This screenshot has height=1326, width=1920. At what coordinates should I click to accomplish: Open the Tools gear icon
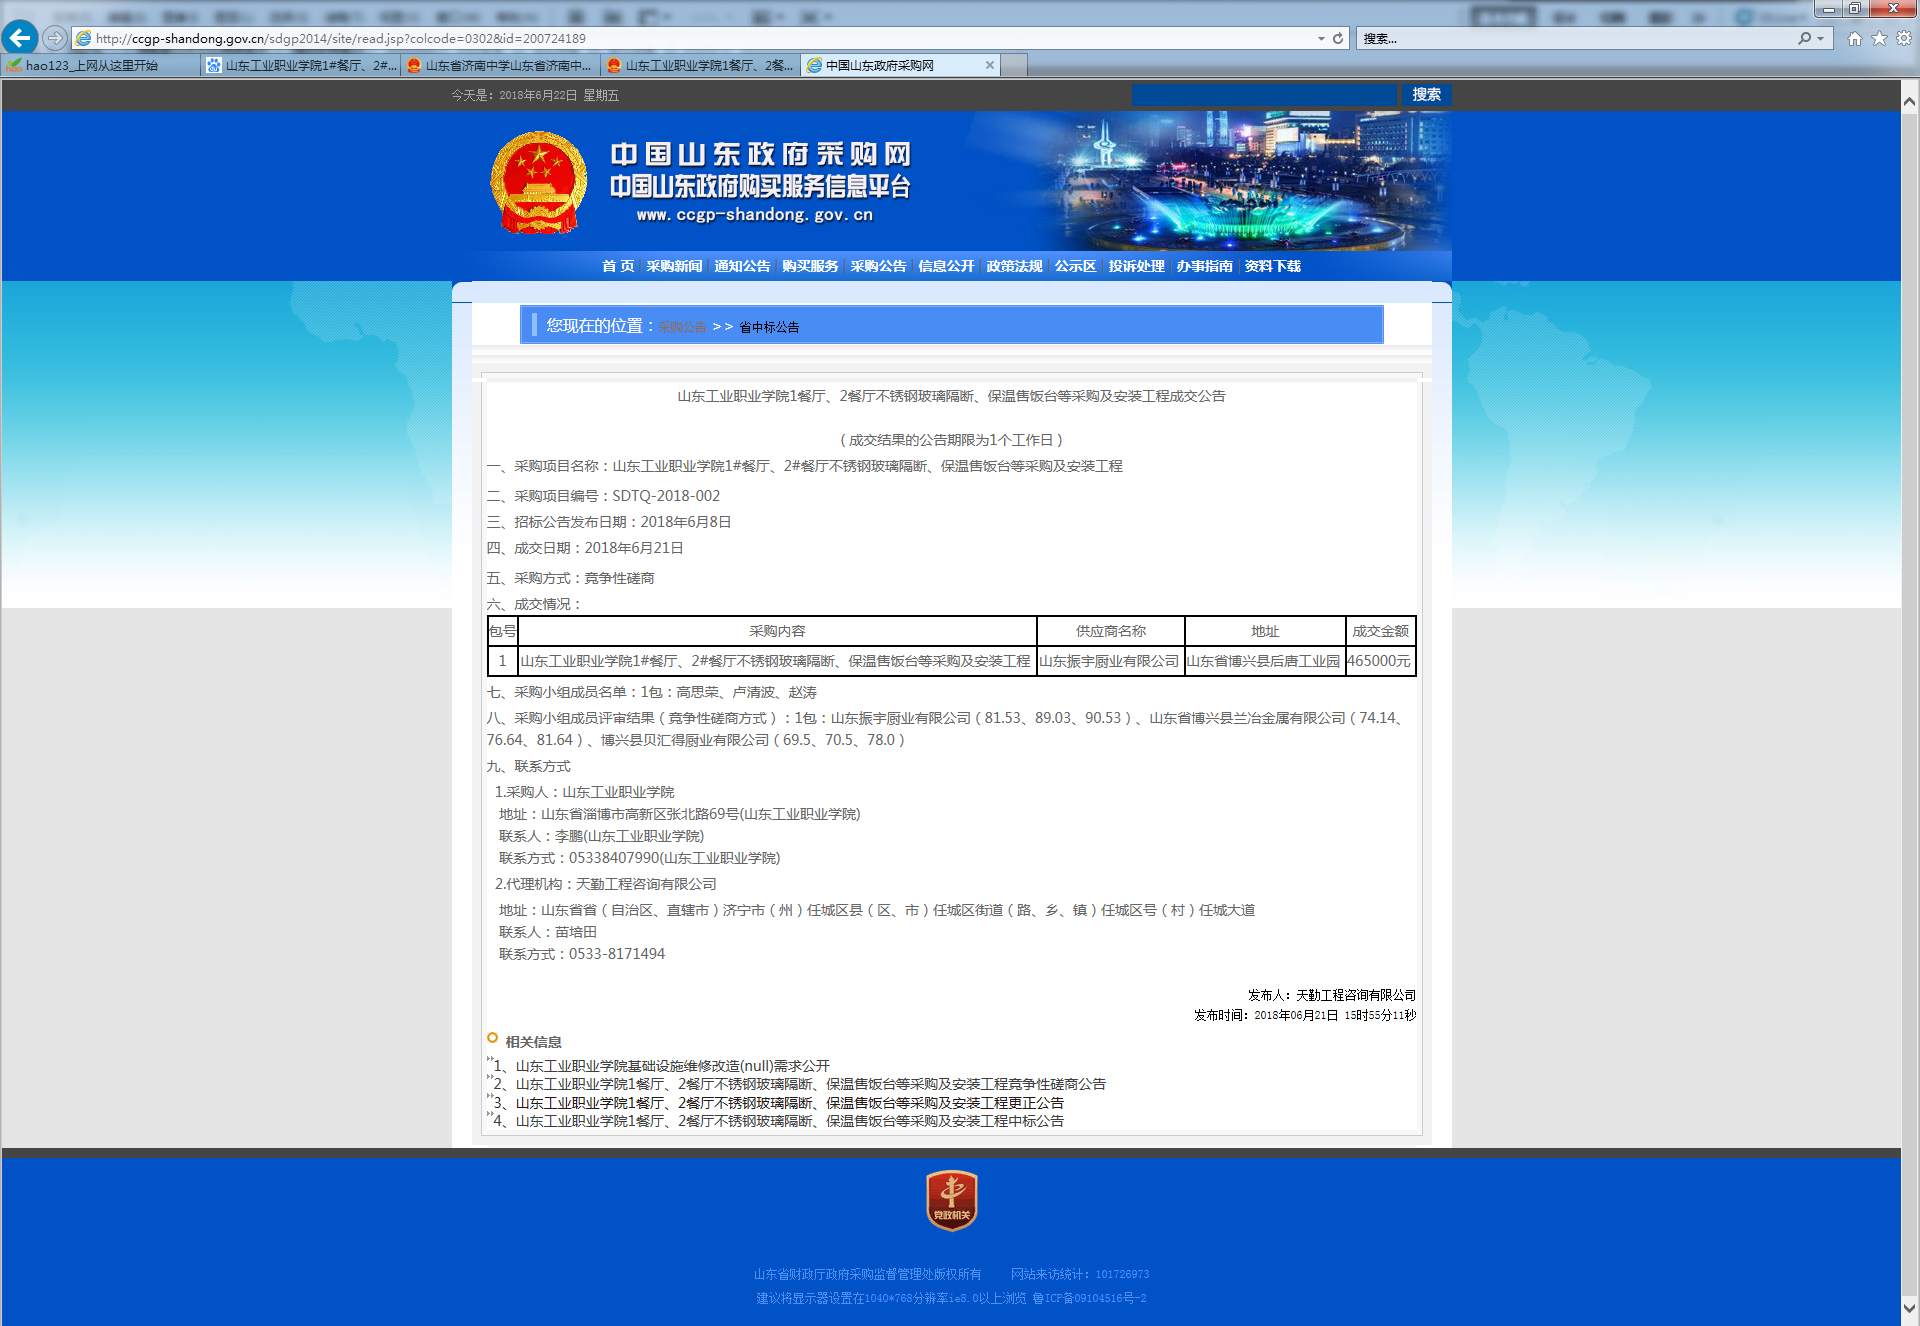[x=1904, y=38]
